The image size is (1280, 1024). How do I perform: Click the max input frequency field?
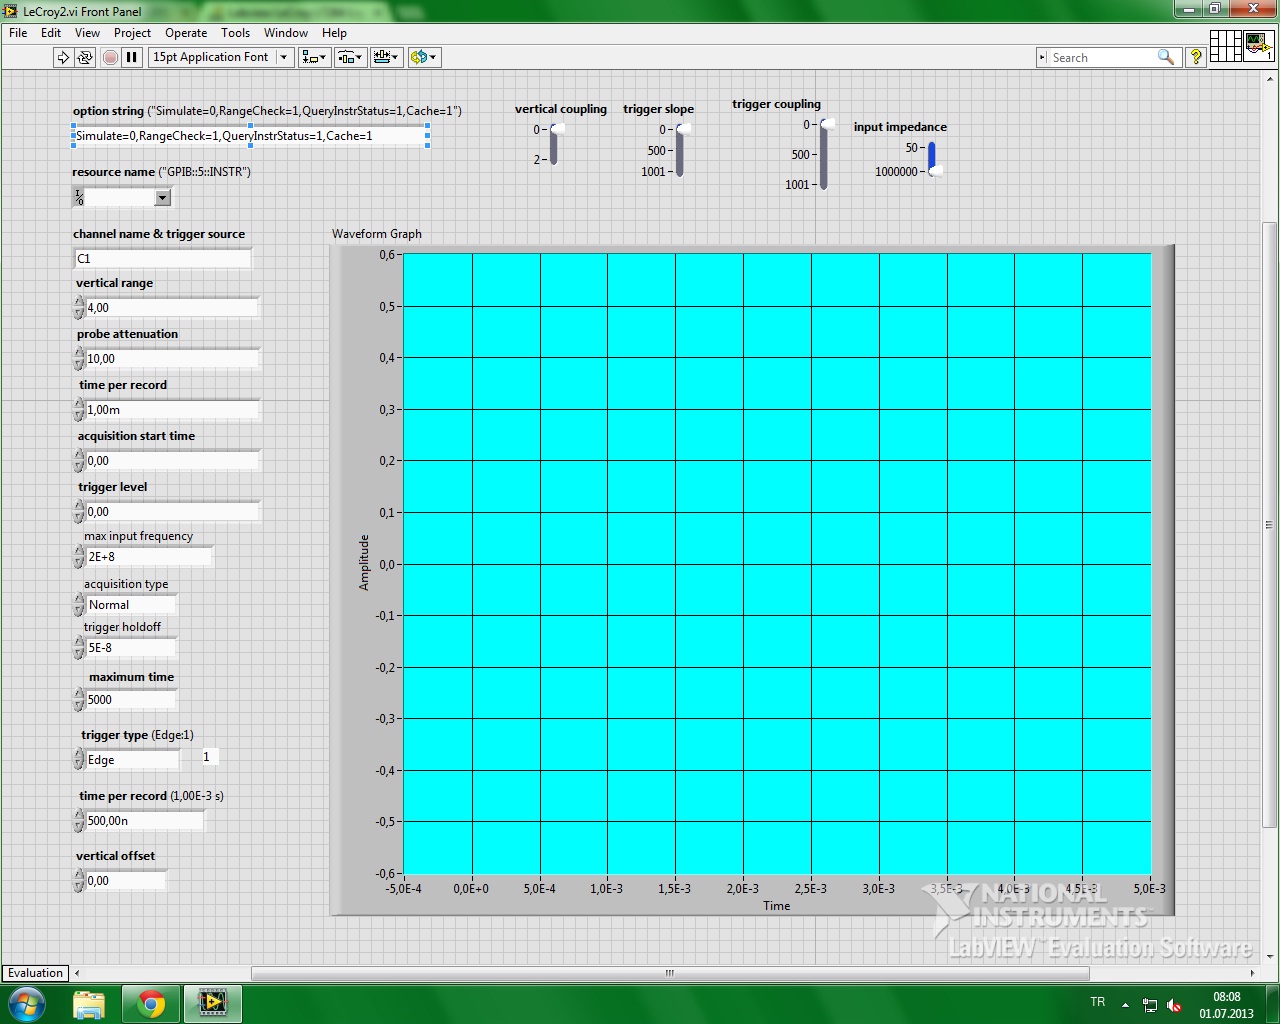coord(149,557)
